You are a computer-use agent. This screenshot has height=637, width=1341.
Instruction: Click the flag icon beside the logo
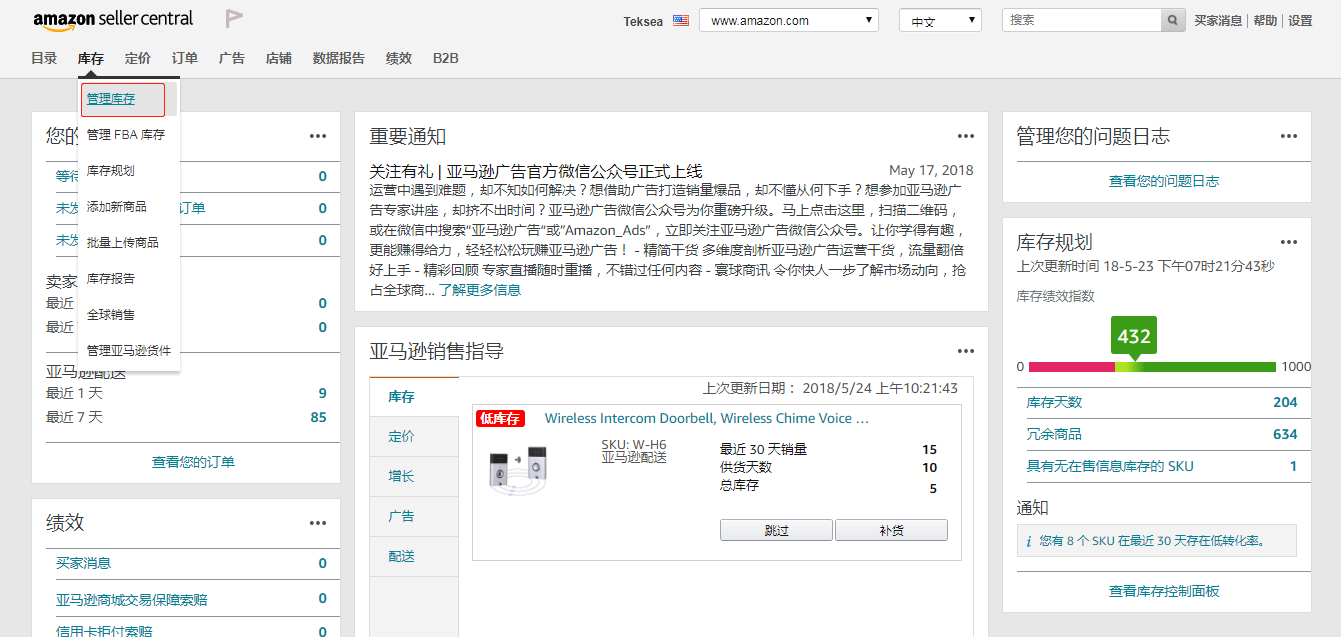tap(234, 19)
